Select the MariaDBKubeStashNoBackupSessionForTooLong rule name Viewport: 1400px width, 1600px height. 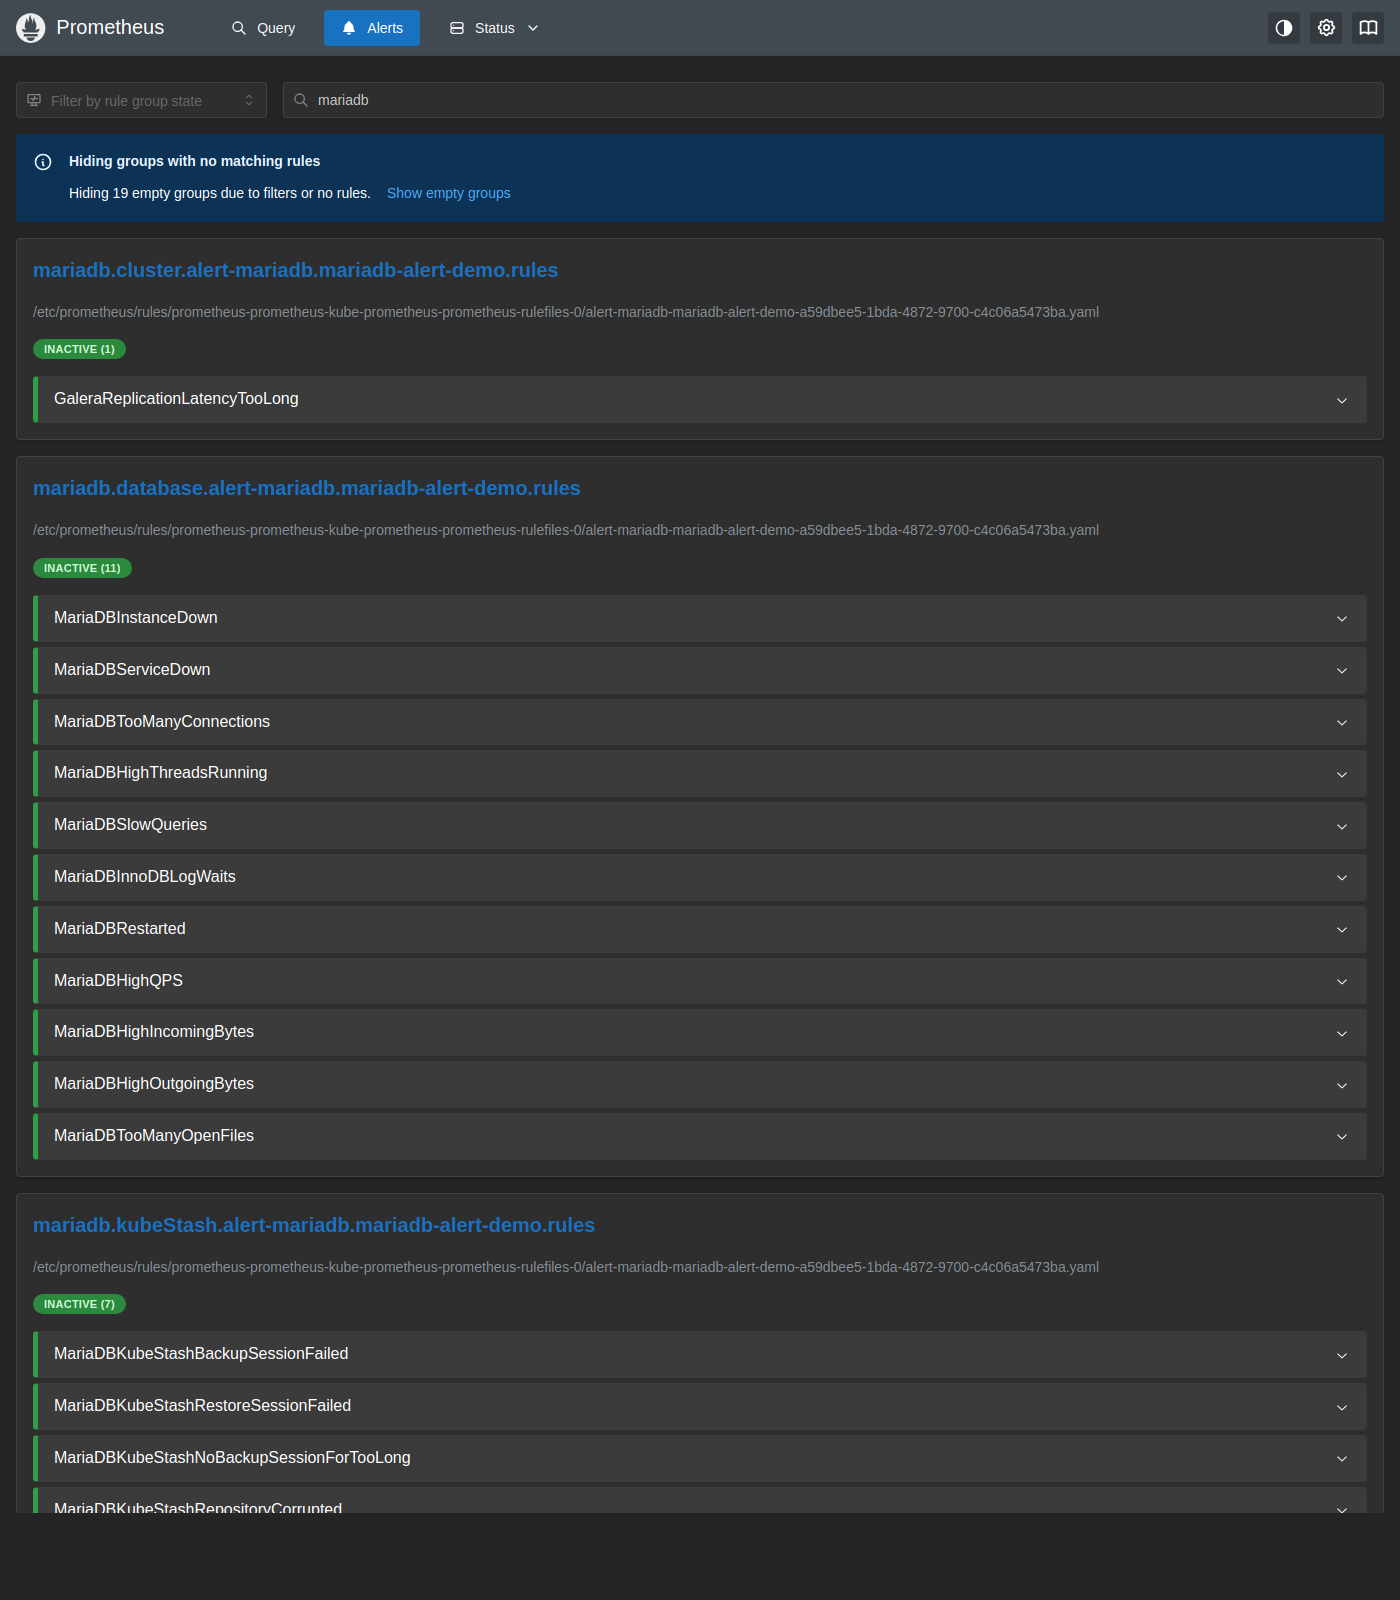tap(232, 1457)
